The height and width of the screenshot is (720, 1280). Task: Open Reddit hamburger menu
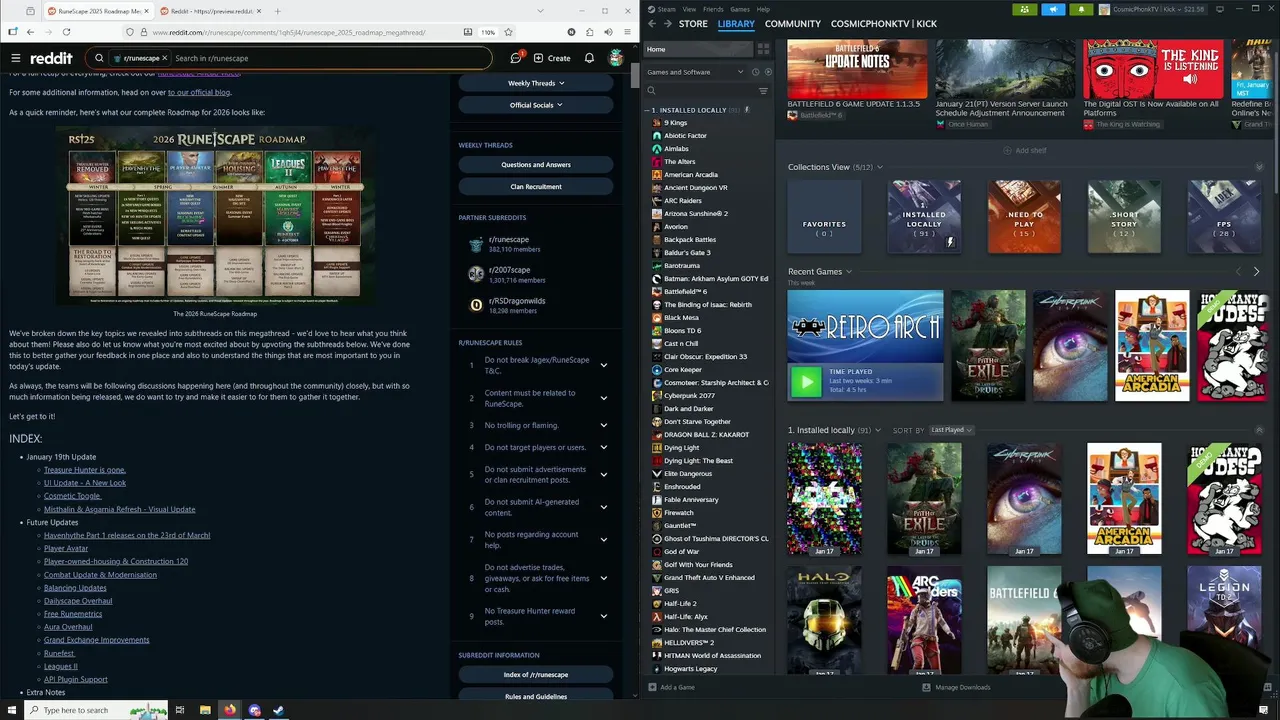(15, 58)
